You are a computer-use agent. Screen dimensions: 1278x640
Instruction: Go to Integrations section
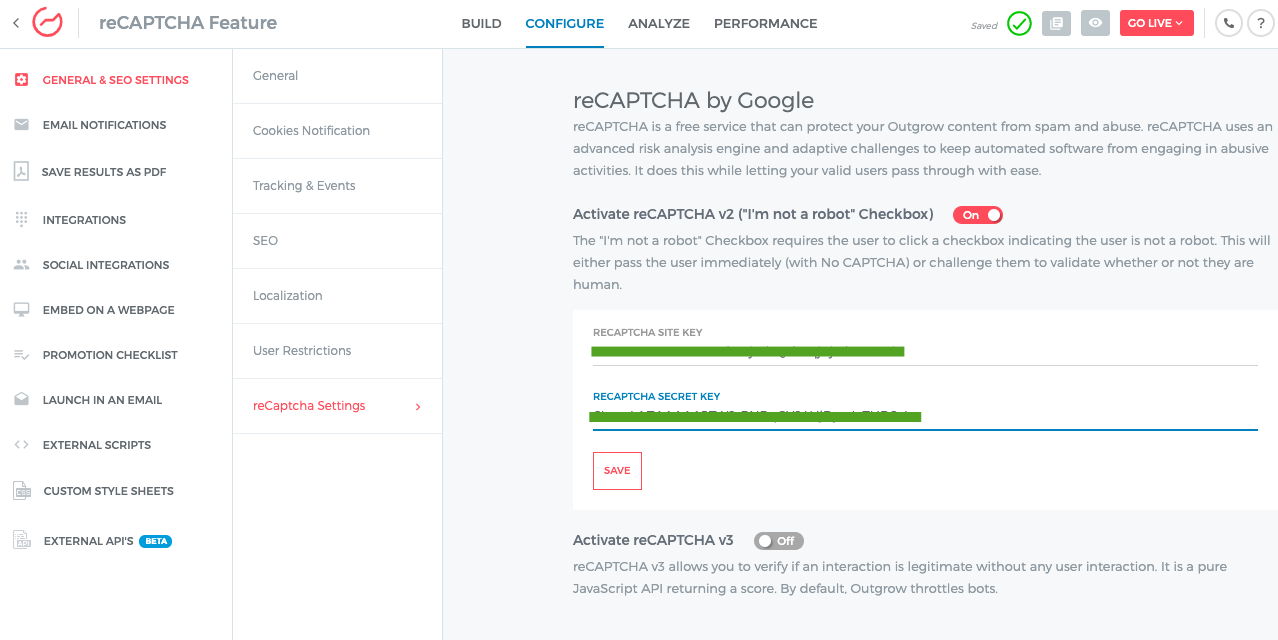pyautogui.click(x=84, y=220)
